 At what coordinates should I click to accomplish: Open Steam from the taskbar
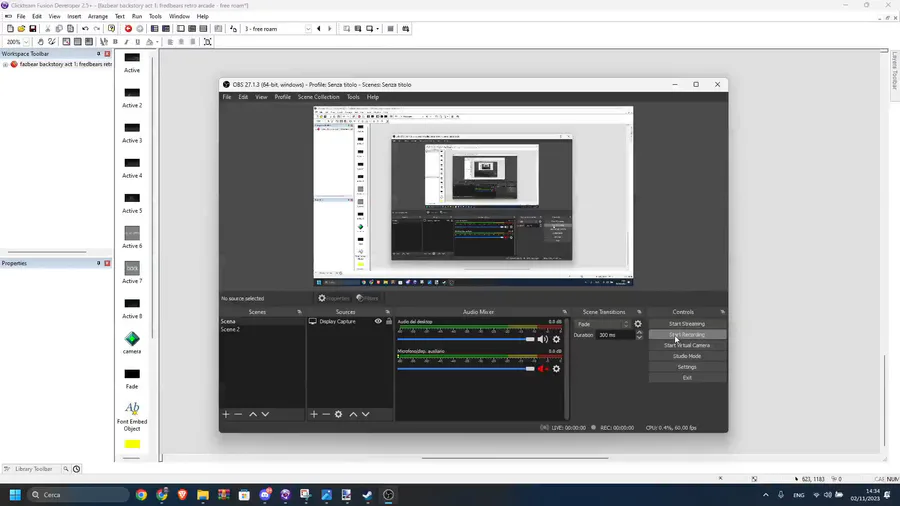pos(367,495)
